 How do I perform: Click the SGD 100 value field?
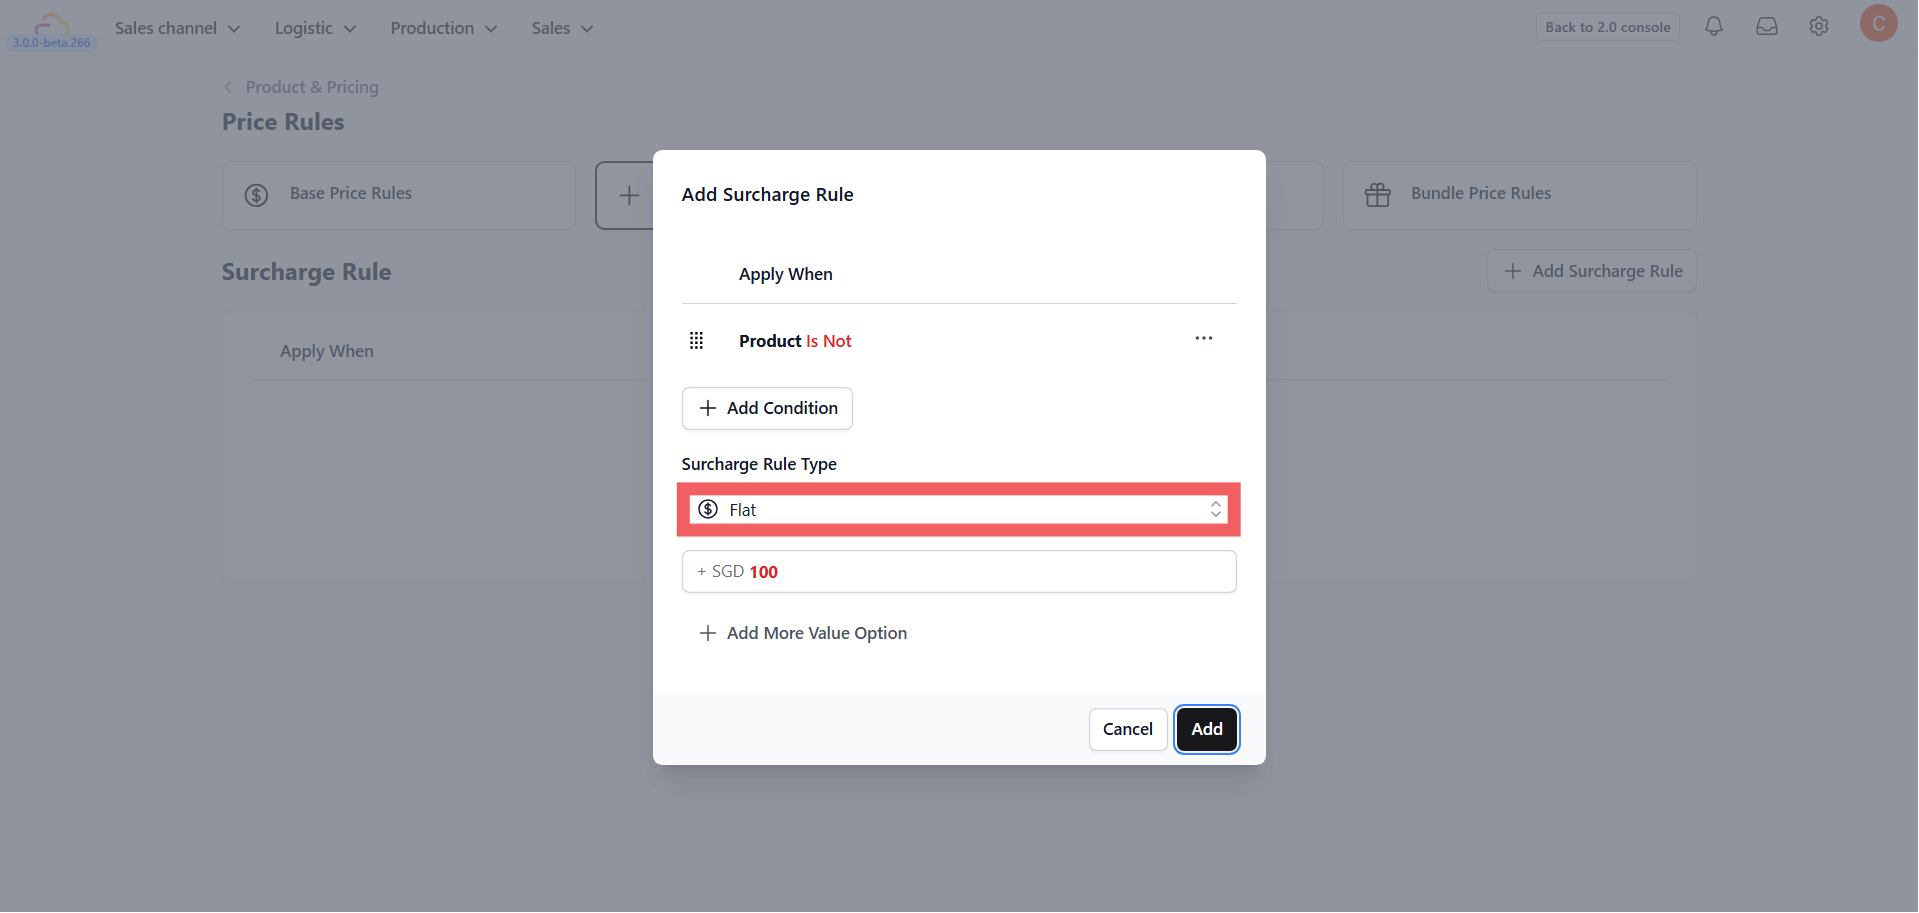[959, 572]
